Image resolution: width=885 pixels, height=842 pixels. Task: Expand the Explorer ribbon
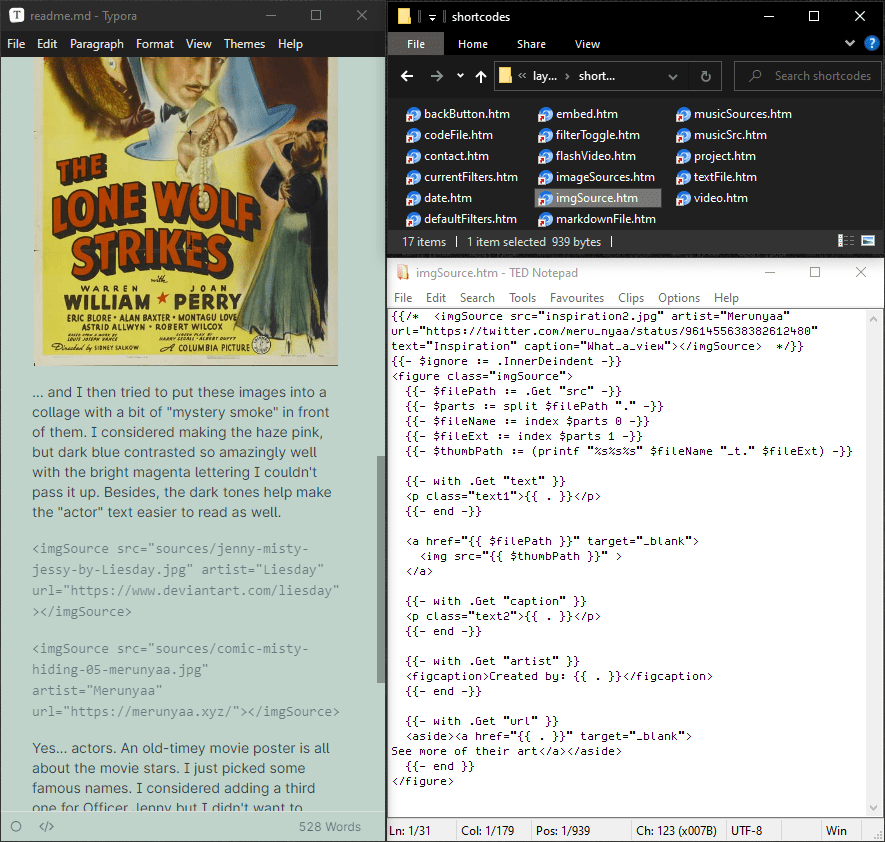(x=848, y=43)
